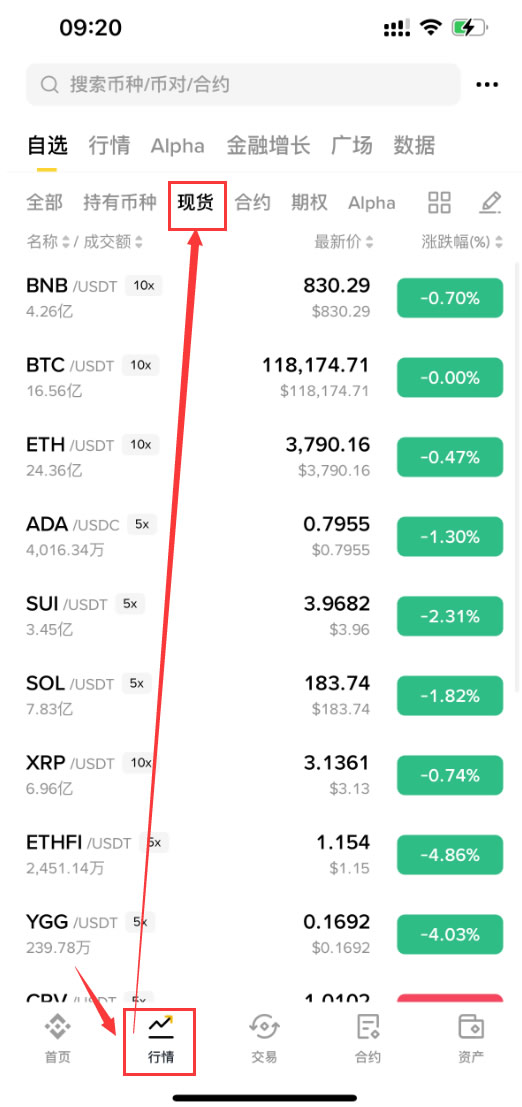Open 行情 markets icon in bottom bar
The image size is (522, 1107).
click(x=160, y=1027)
